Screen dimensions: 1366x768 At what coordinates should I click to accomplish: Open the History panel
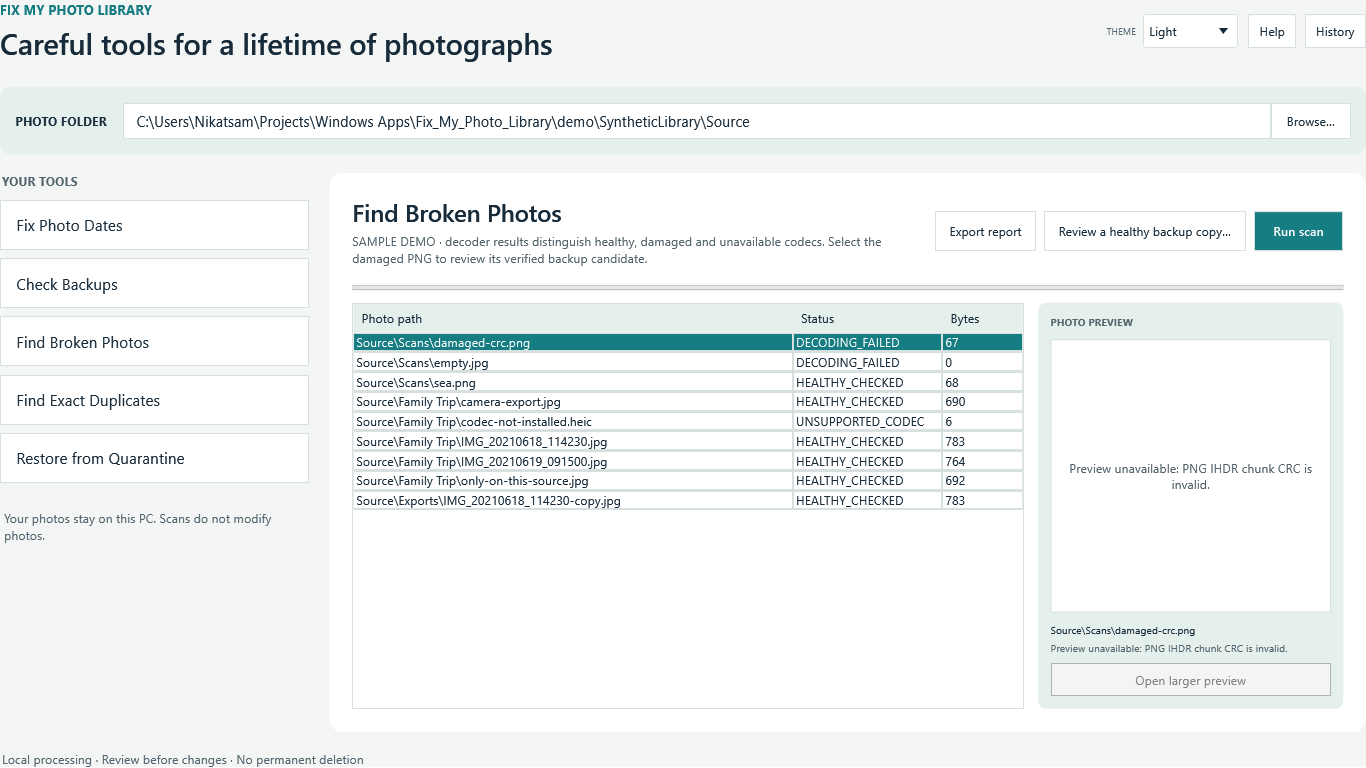coord(1335,31)
